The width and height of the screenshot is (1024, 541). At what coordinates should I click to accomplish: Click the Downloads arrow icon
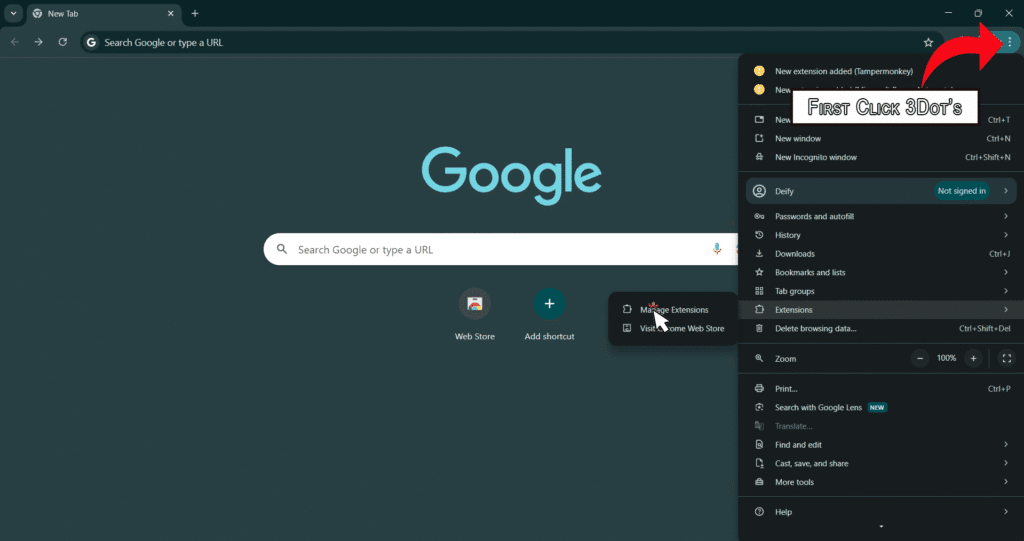coord(759,254)
